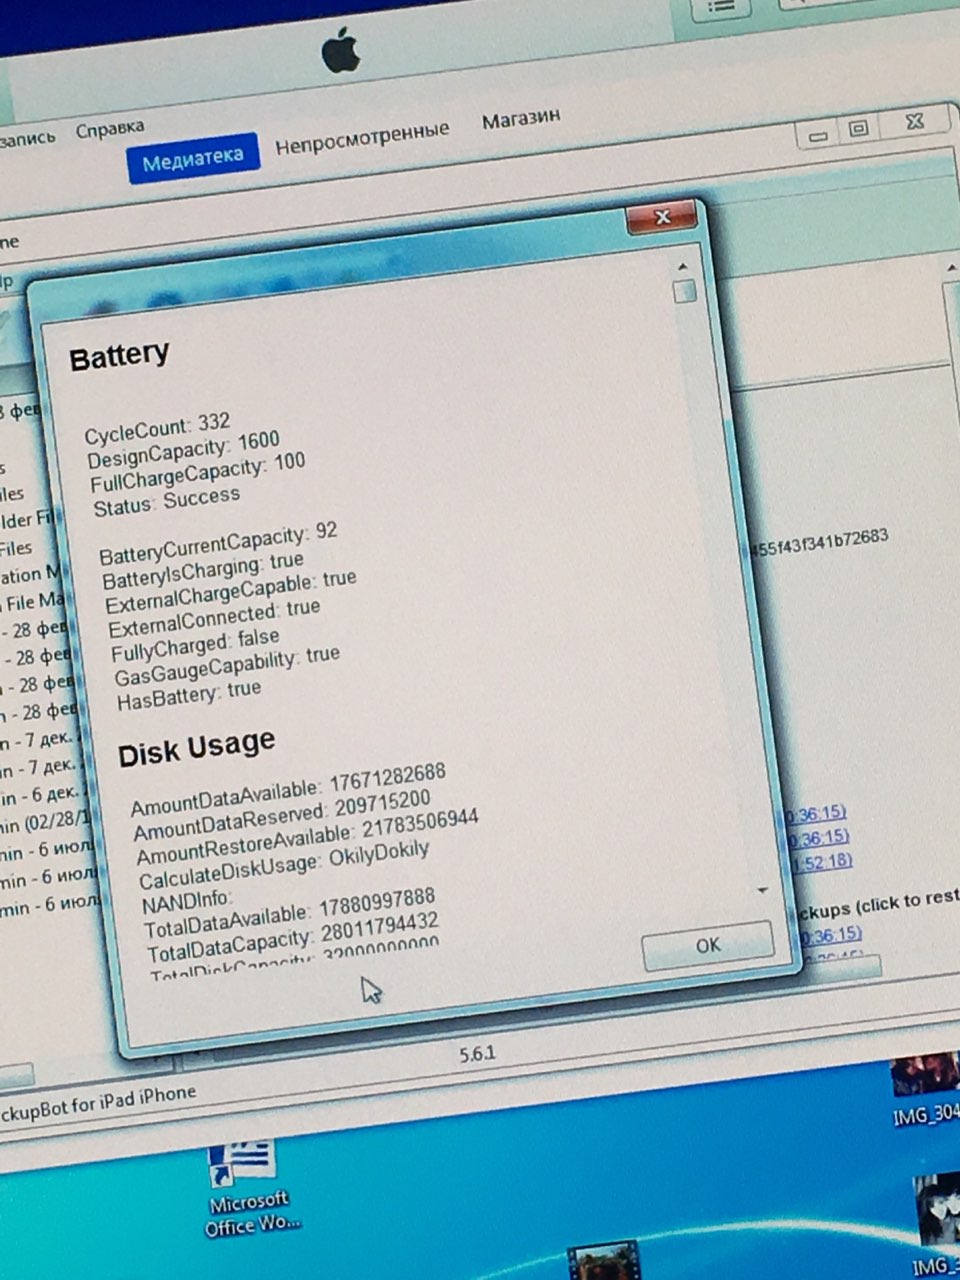Viewport: 960px width, 1280px height.
Task: Click the 'FullChargeCapacity: 100' line
Action: click(197, 473)
